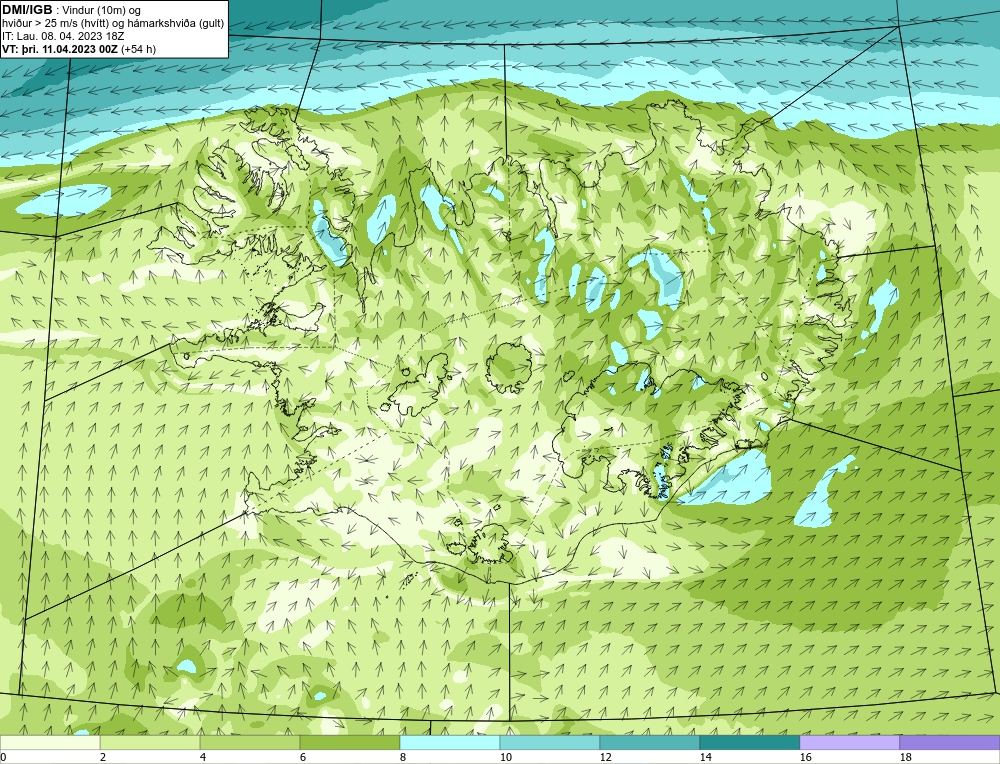Click the 4–6 m/s green legend swatch
Screen dimensions: 1000x764
(x=249, y=742)
